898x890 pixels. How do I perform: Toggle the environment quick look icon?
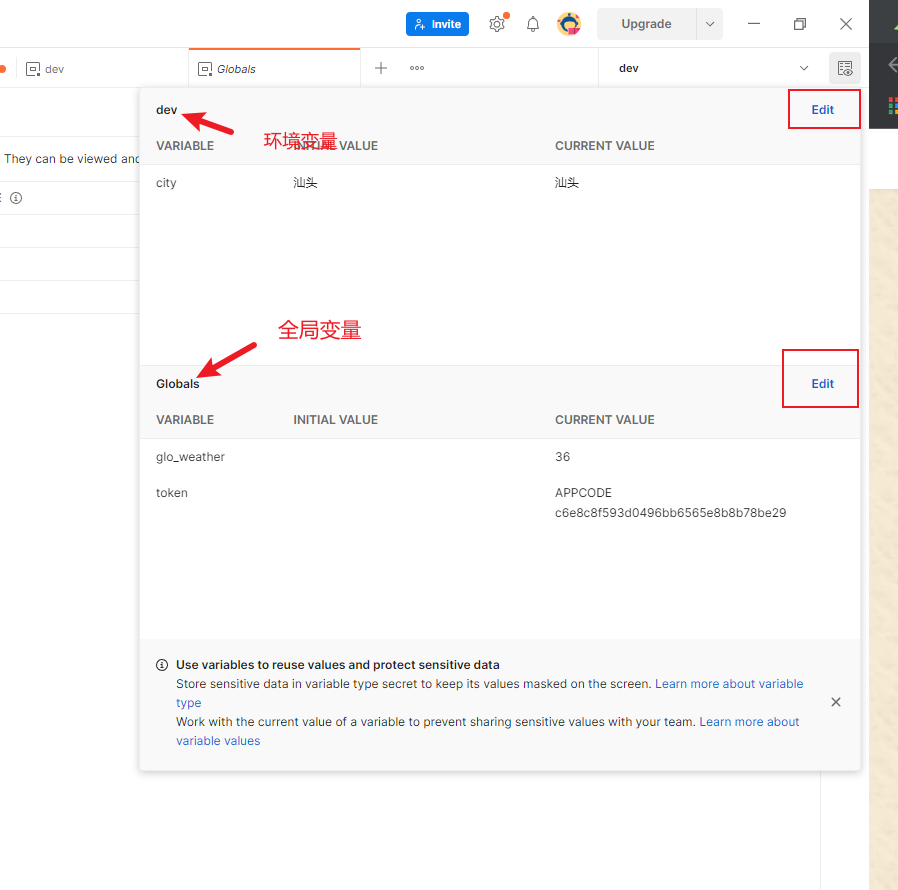pyautogui.click(x=845, y=68)
